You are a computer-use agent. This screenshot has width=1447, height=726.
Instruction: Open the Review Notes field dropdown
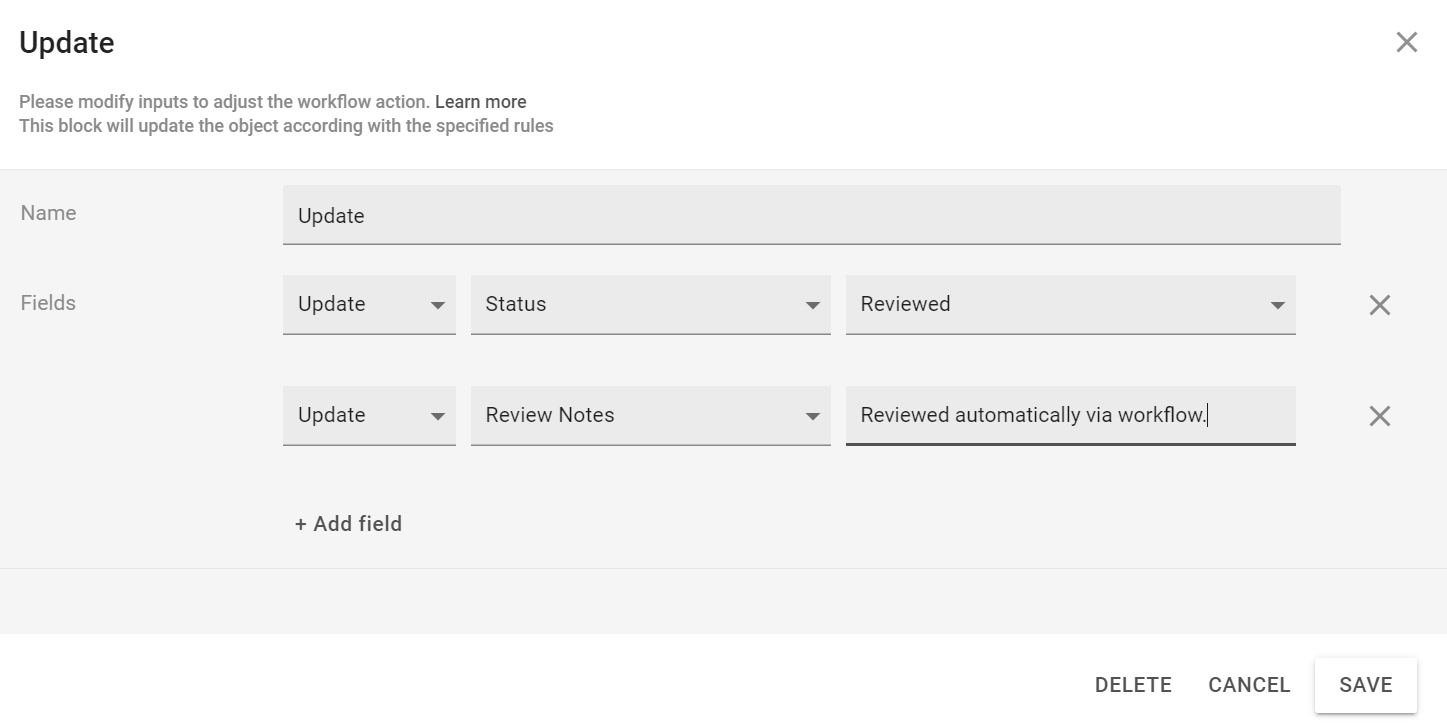click(x=650, y=415)
